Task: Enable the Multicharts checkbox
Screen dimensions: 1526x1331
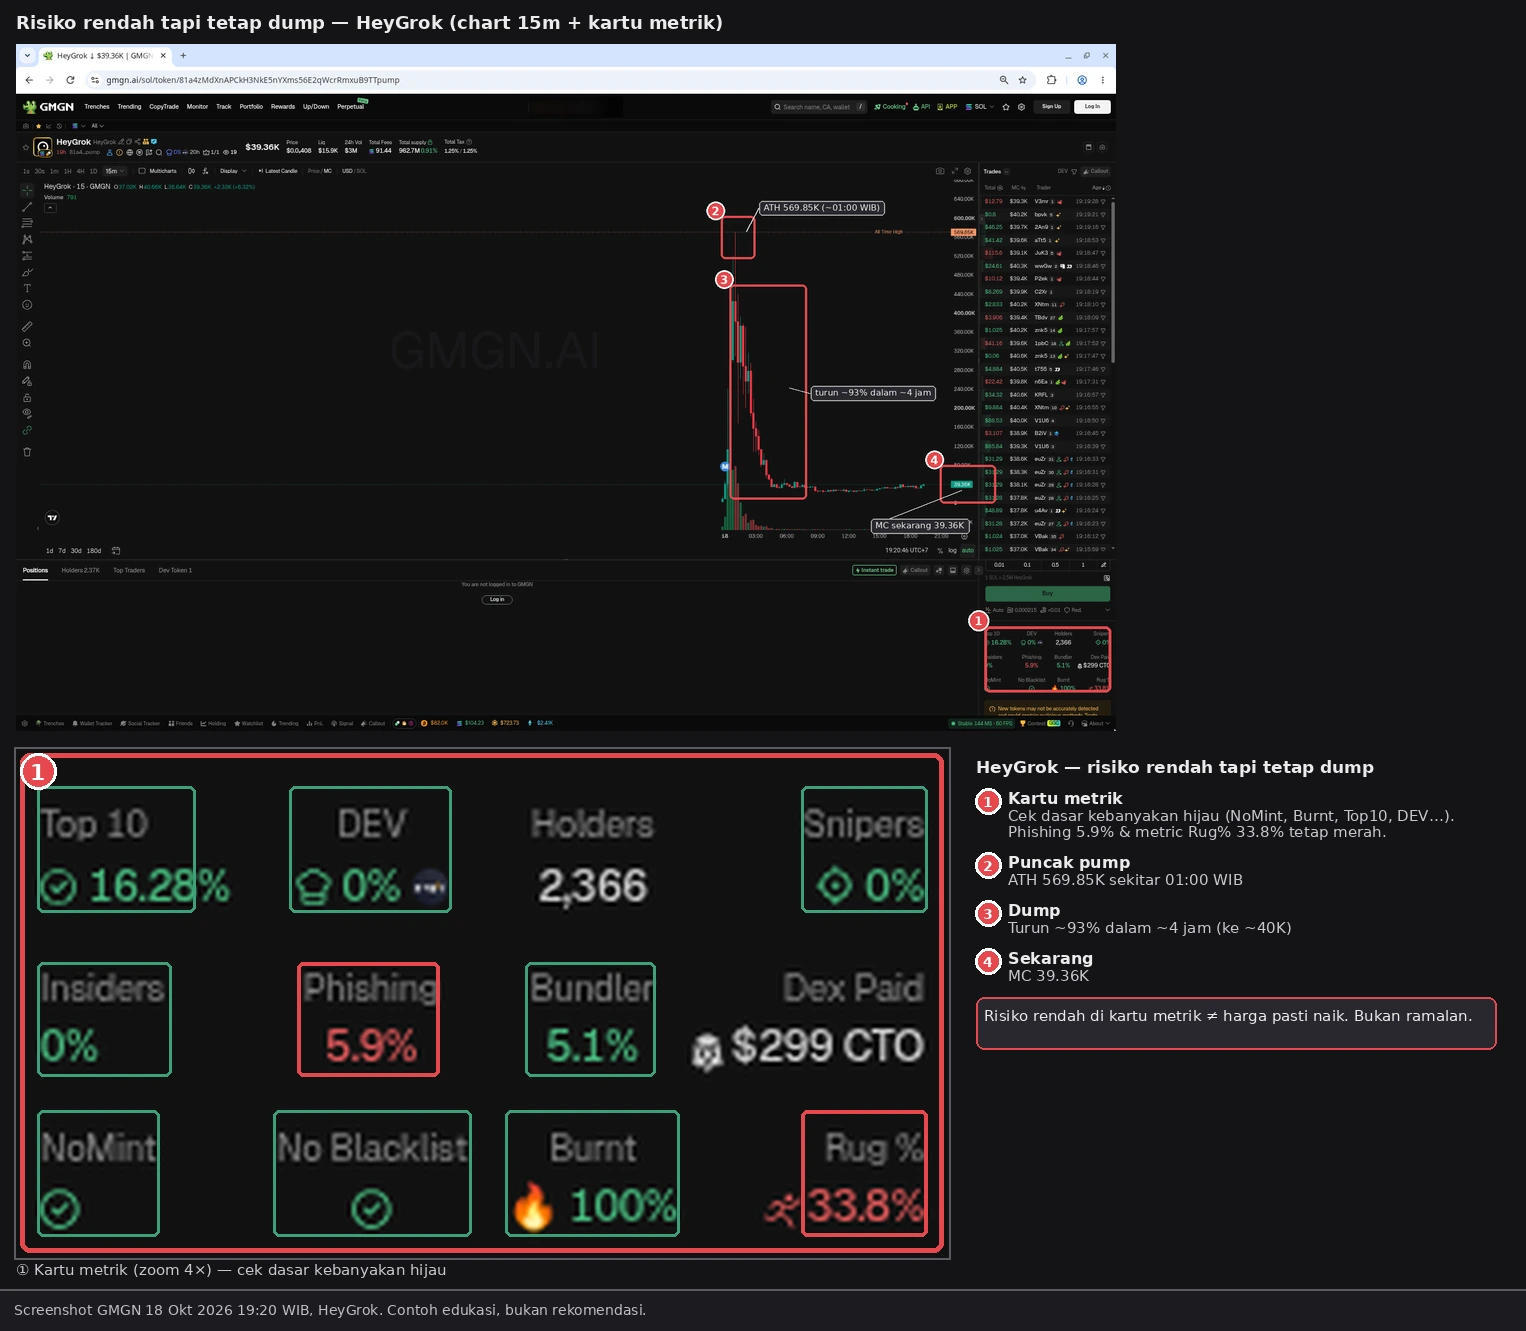Action: [x=142, y=171]
